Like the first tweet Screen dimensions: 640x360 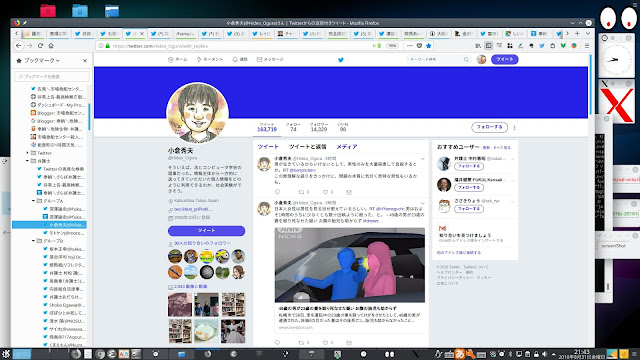[x=325, y=192]
